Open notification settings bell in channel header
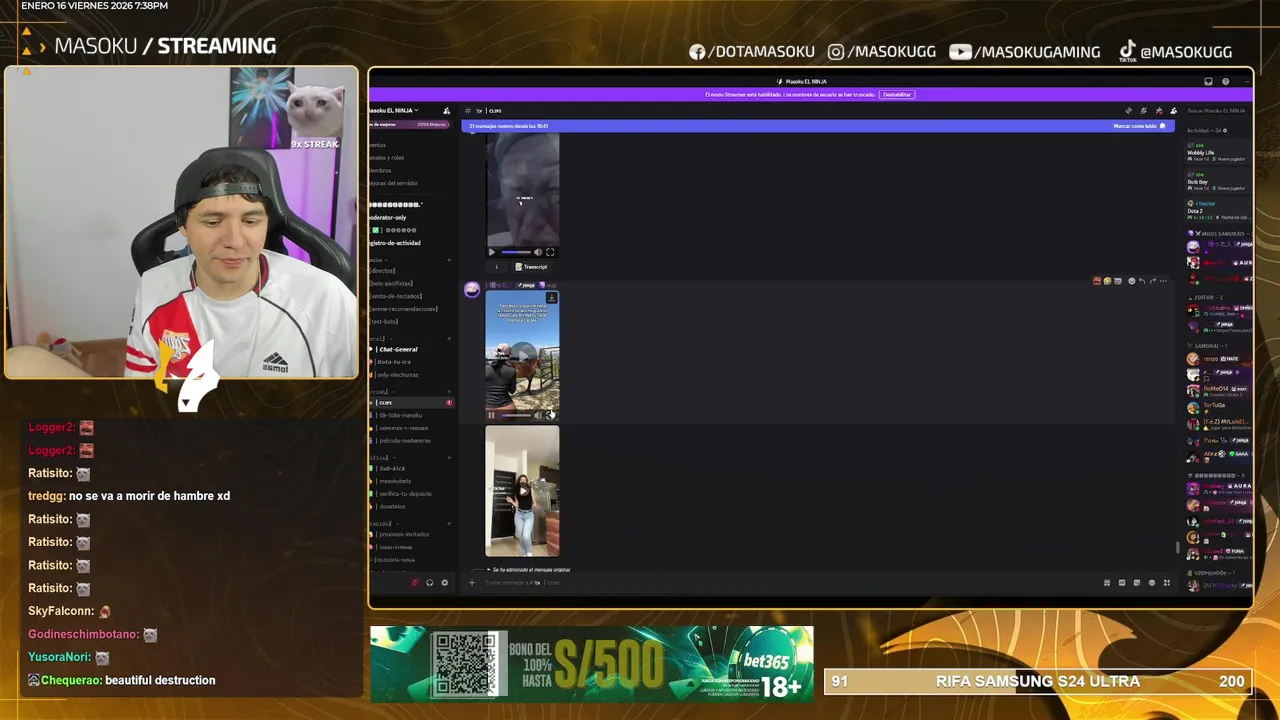 pos(1144,111)
